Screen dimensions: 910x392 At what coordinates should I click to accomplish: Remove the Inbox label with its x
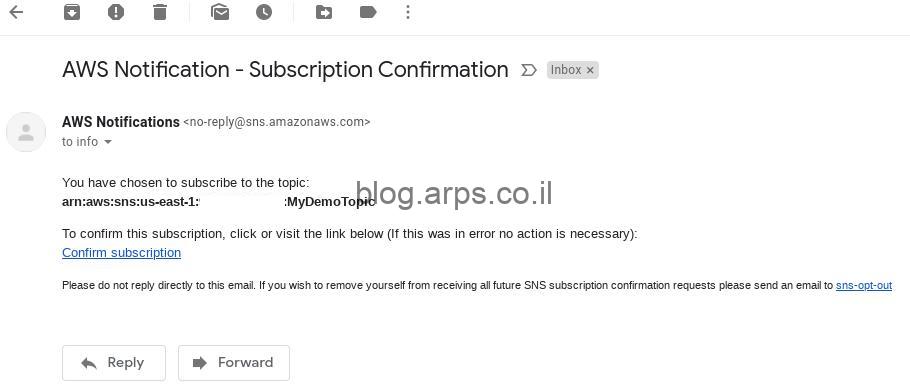pyautogui.click(x=590, y=70)
